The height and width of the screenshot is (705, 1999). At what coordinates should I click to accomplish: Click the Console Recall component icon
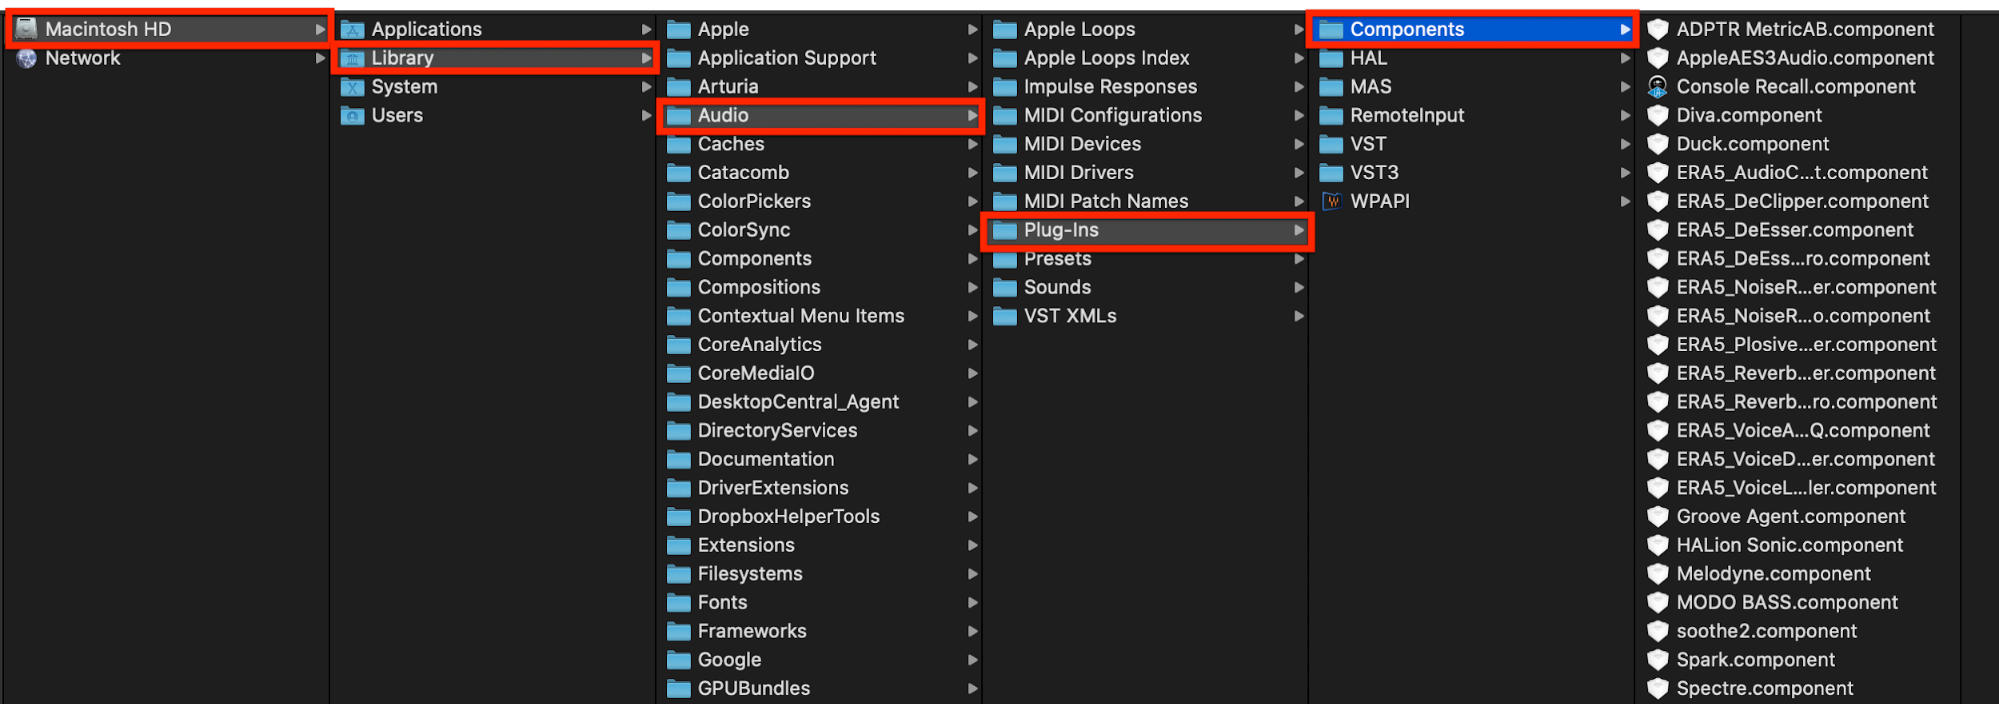click(1658, 87)
